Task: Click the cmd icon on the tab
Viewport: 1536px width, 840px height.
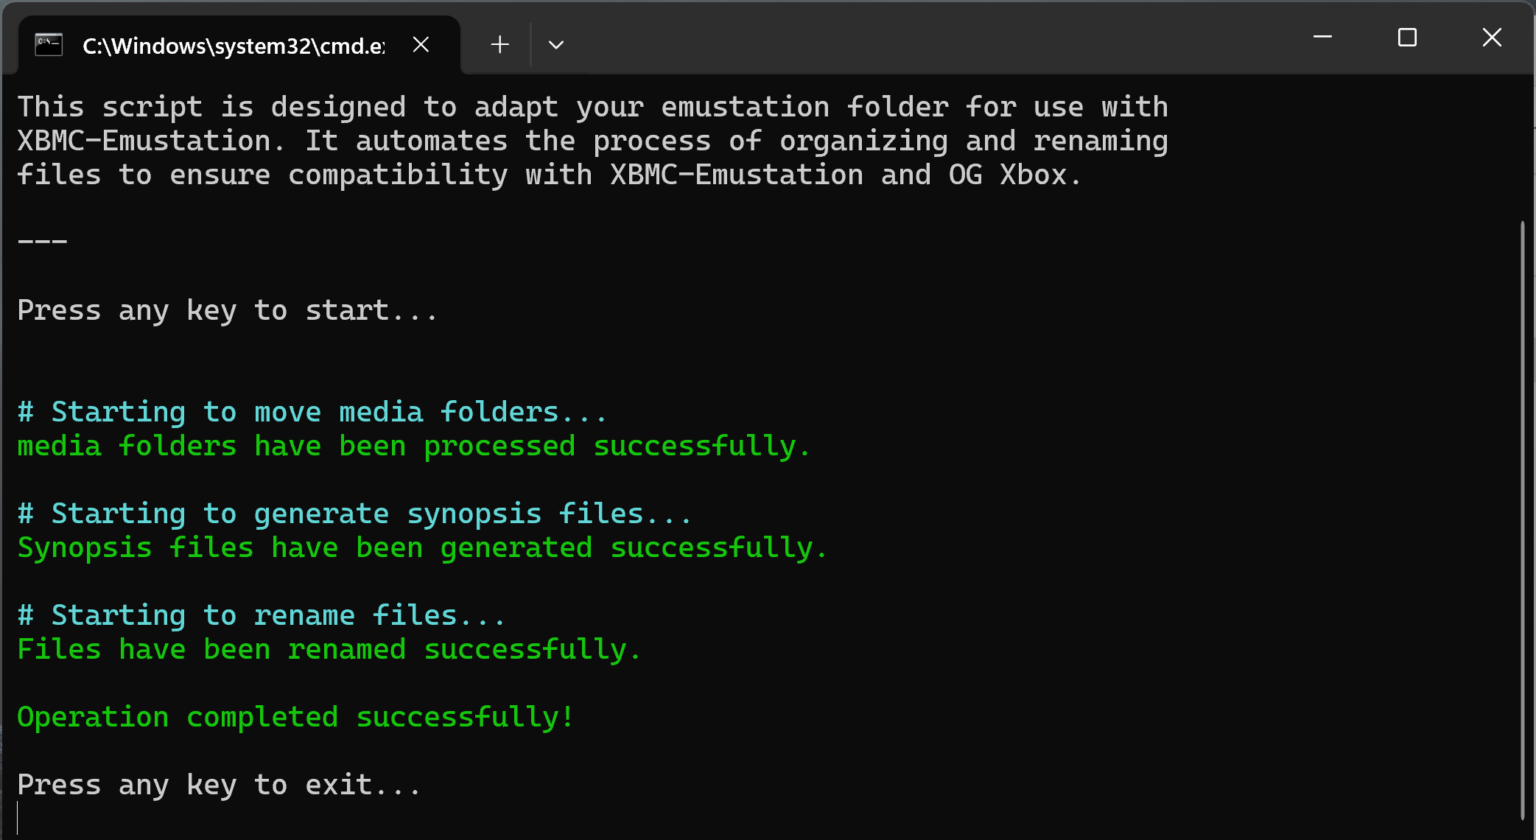Action: (48, 44)
